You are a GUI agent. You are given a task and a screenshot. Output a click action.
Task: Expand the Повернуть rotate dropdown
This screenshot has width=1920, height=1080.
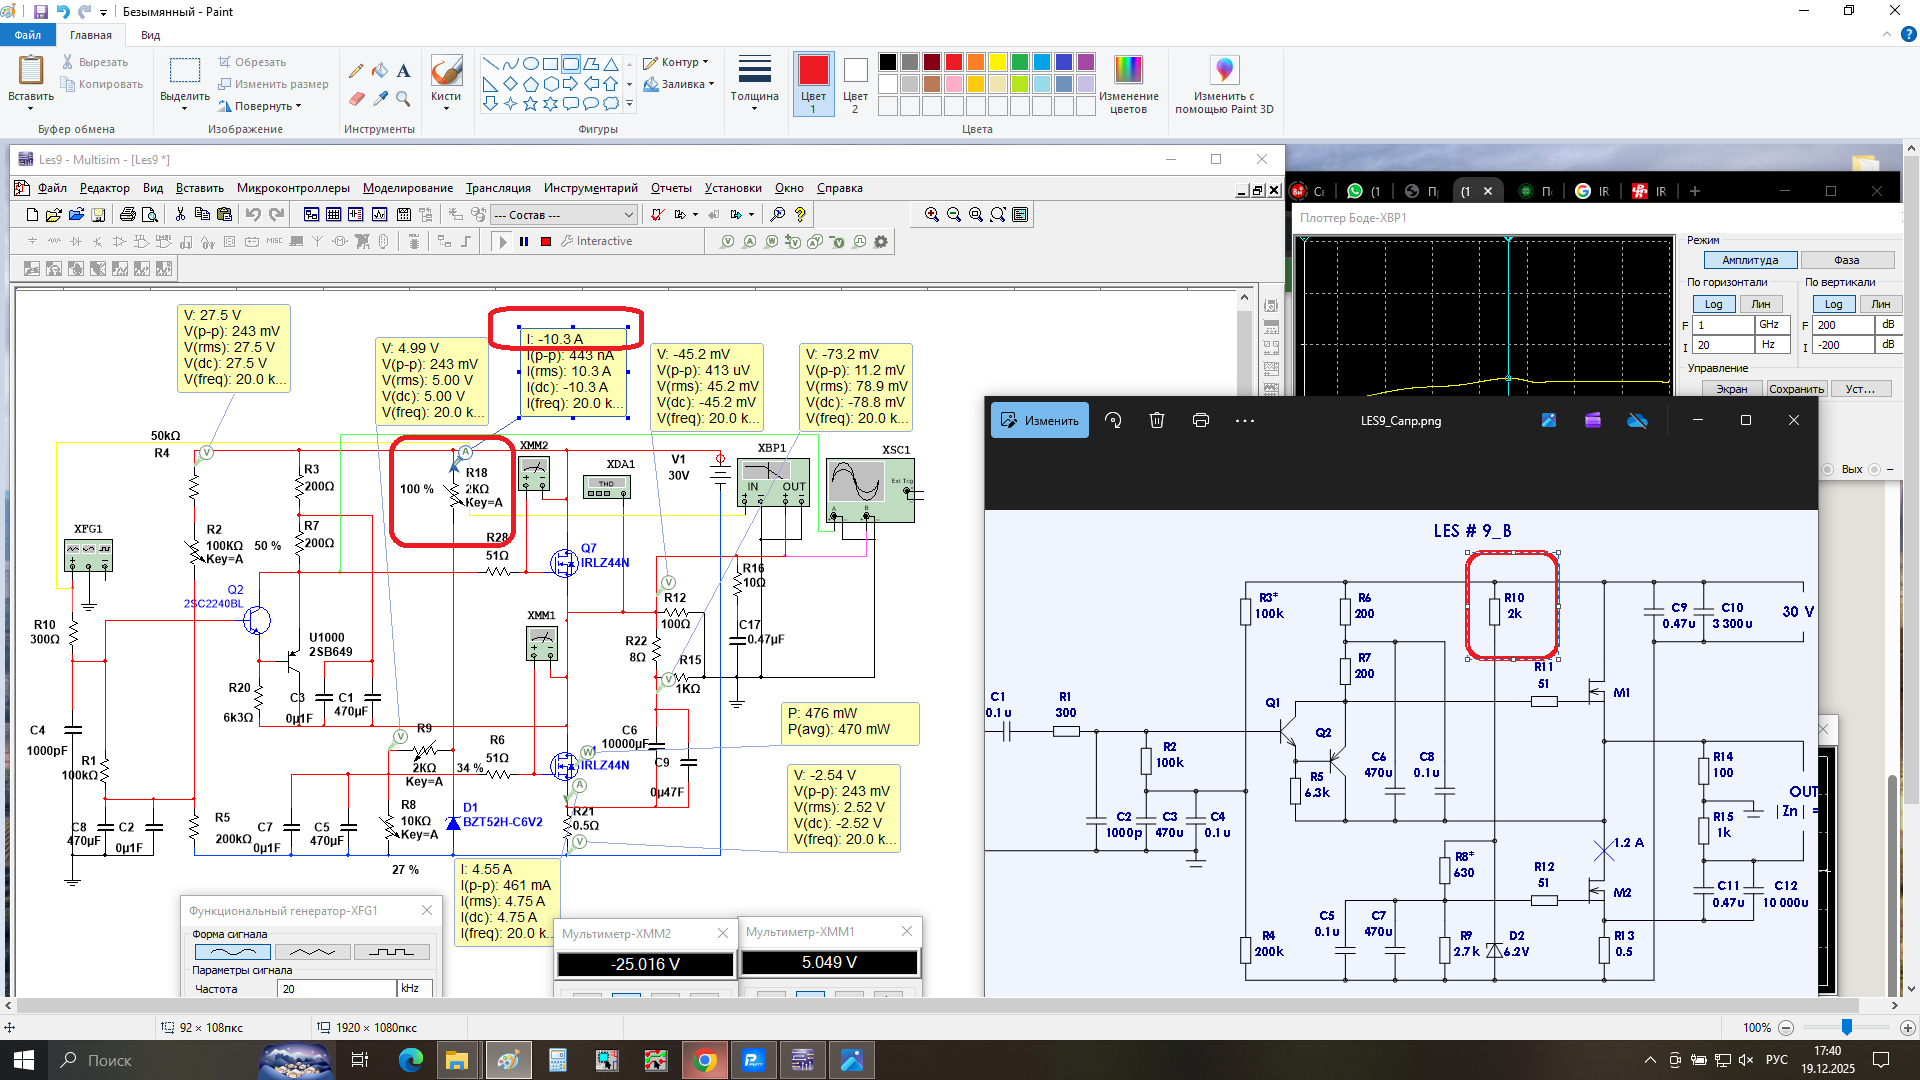pos(260,106)
